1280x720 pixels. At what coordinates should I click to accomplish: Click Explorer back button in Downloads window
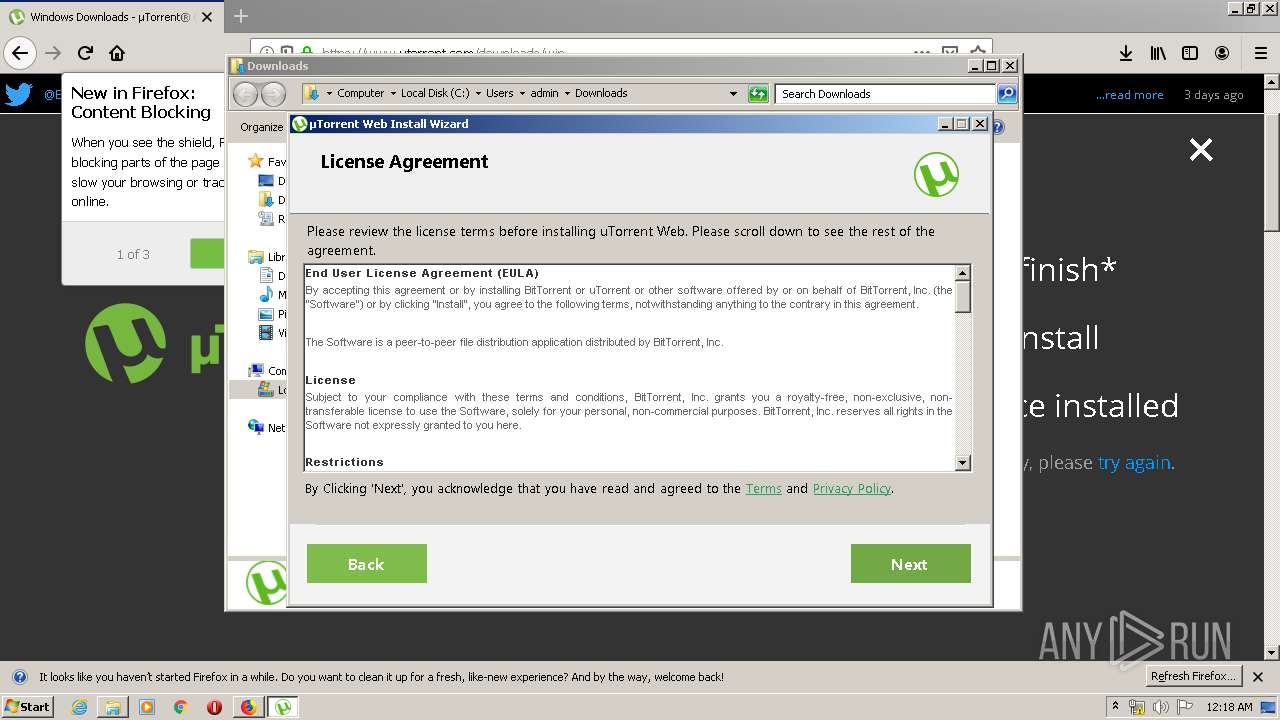(x=245, y=94)
